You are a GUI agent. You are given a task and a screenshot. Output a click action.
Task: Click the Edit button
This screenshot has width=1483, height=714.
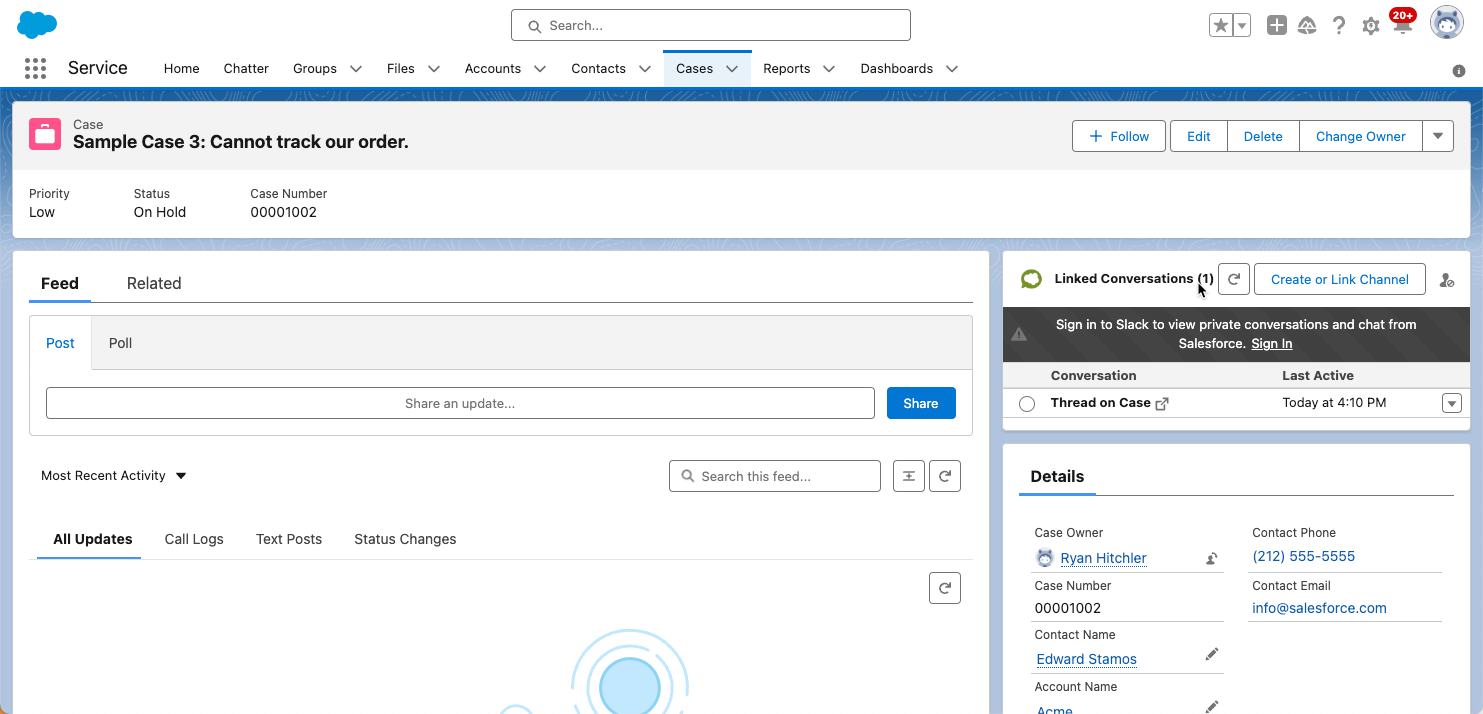pos(1199,136)
